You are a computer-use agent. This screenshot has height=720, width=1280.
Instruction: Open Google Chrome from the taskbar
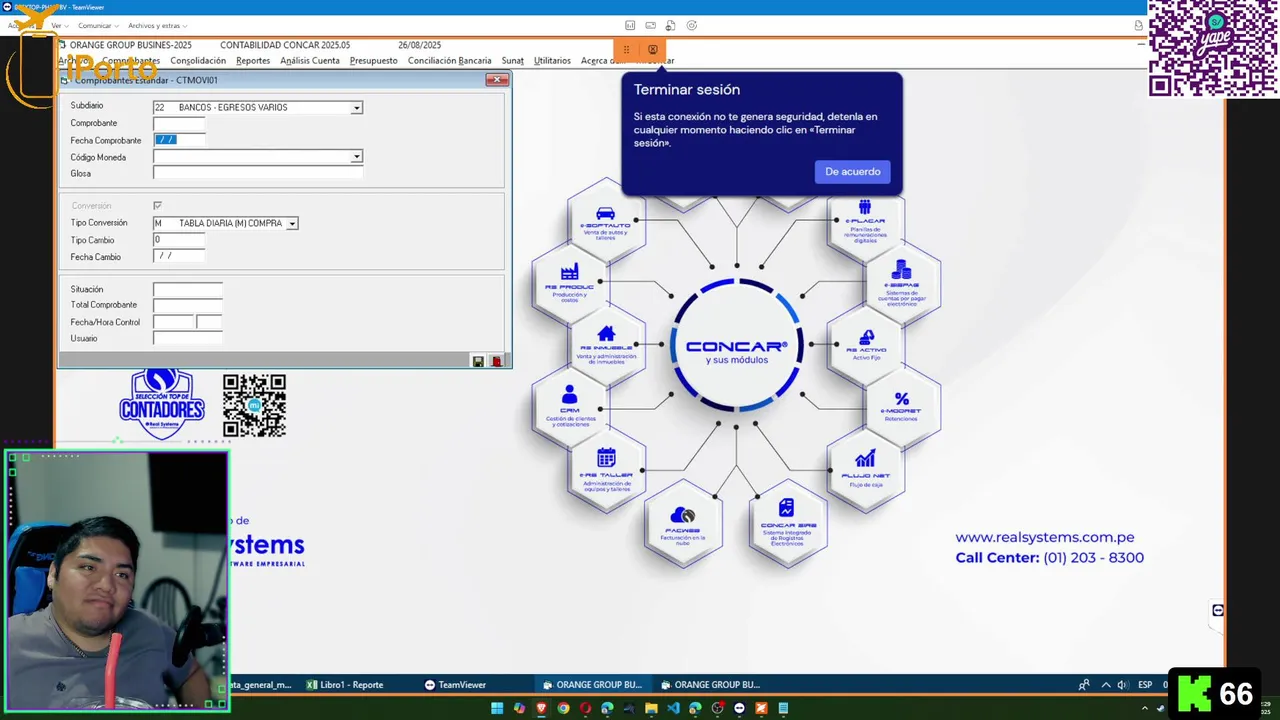tap(563, 708)
